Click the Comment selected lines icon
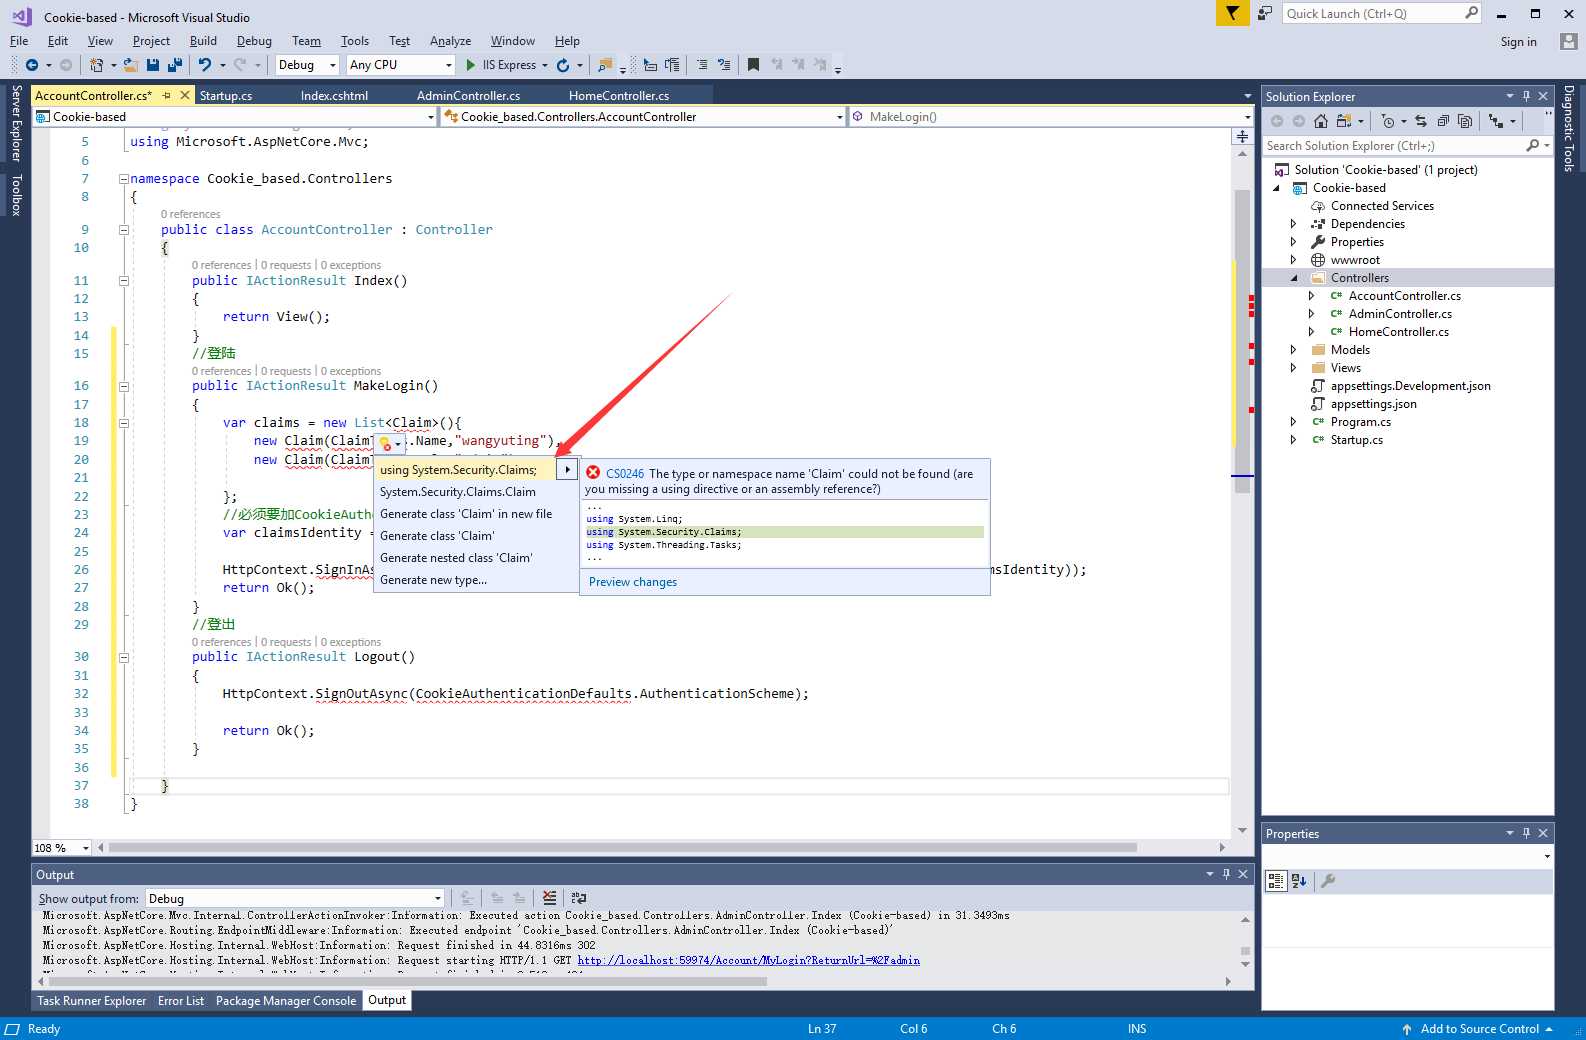 (x=702, y=65)
